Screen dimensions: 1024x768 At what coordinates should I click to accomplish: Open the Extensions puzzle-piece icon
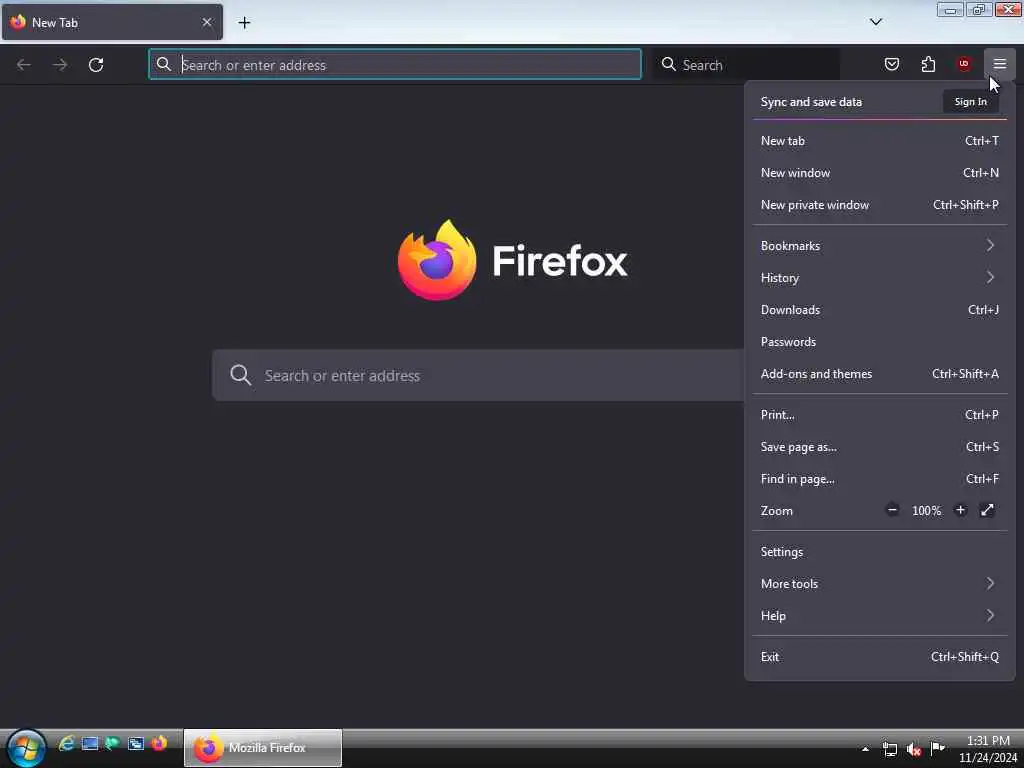(x=928, y=64)
